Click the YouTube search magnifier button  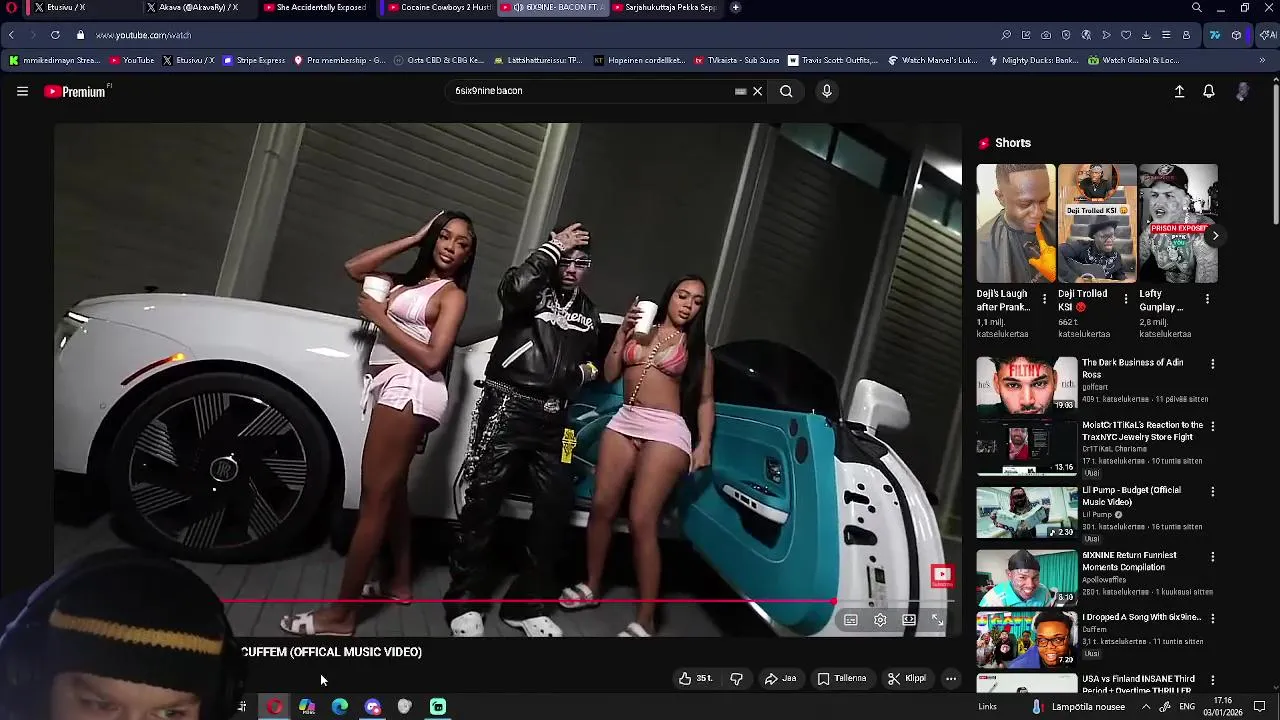coord(786,91)
